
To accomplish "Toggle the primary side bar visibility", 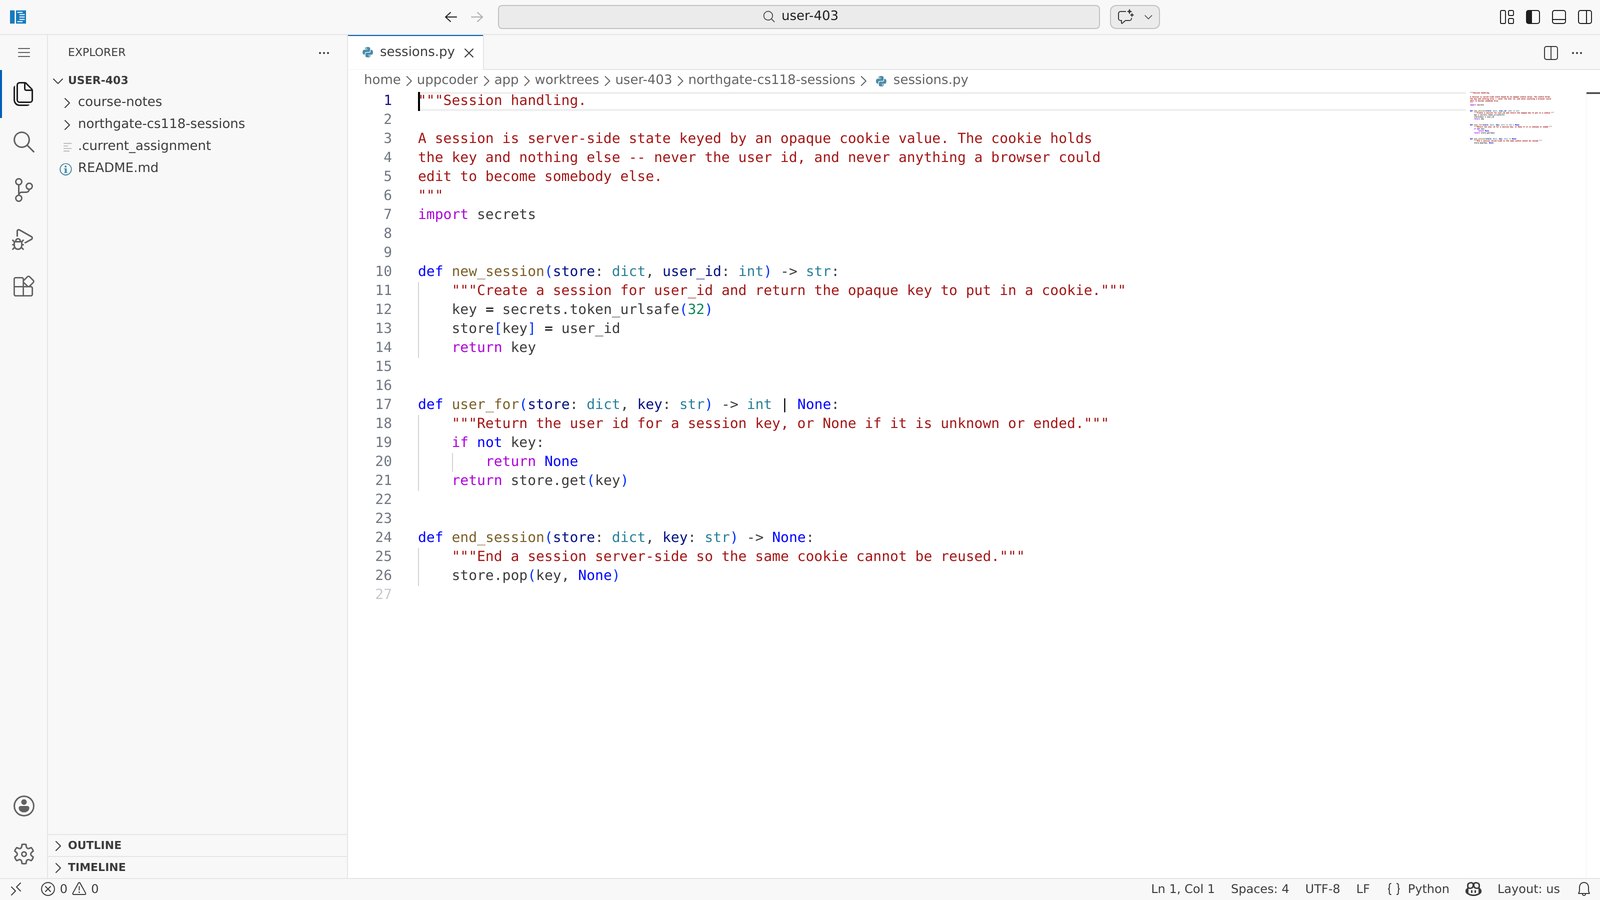I will click(x=1533, y=17).
